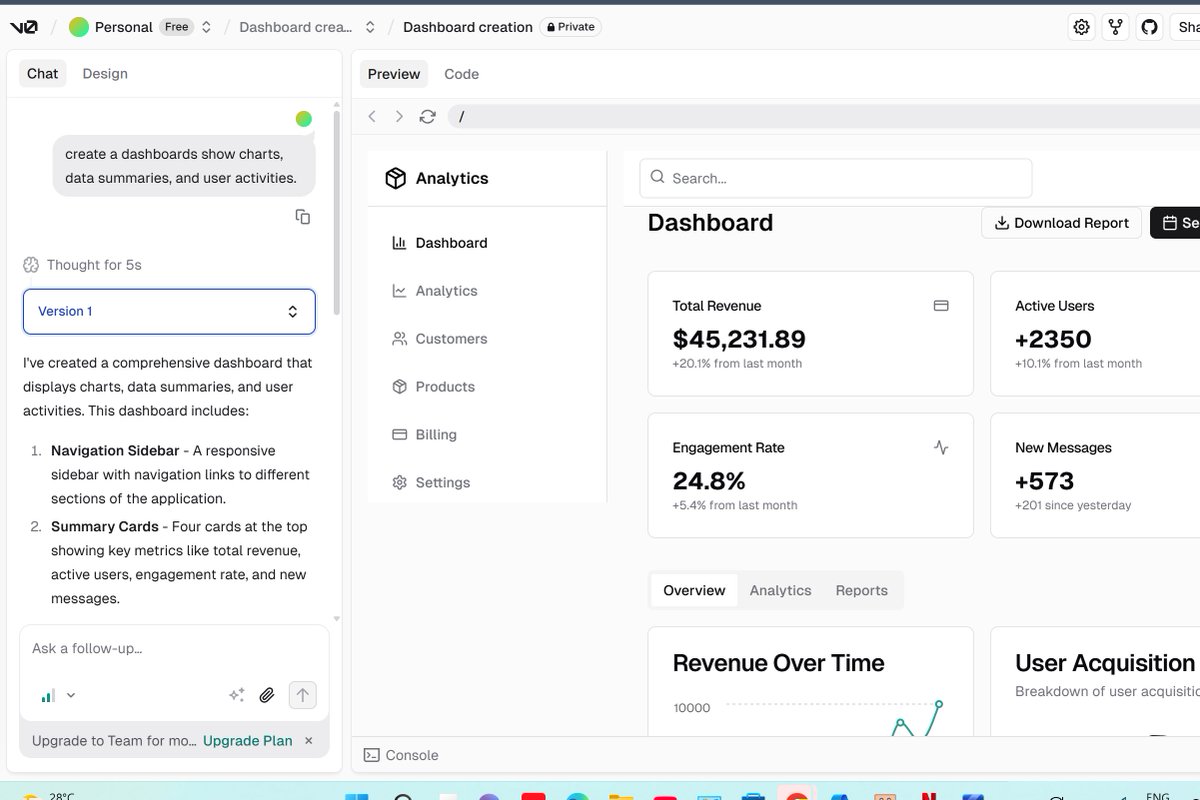
Task: Click the Upgrade Plan link
Action: click(x=248, y=741)
